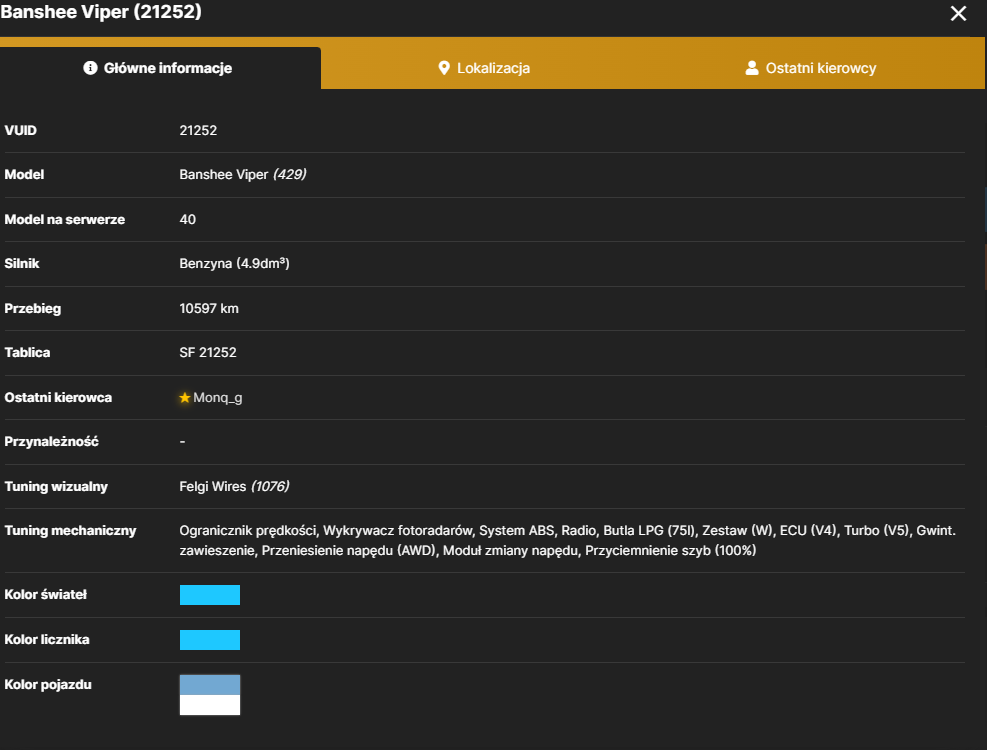Click the Ostatni kierowca row label

click(x=58, y=397)
